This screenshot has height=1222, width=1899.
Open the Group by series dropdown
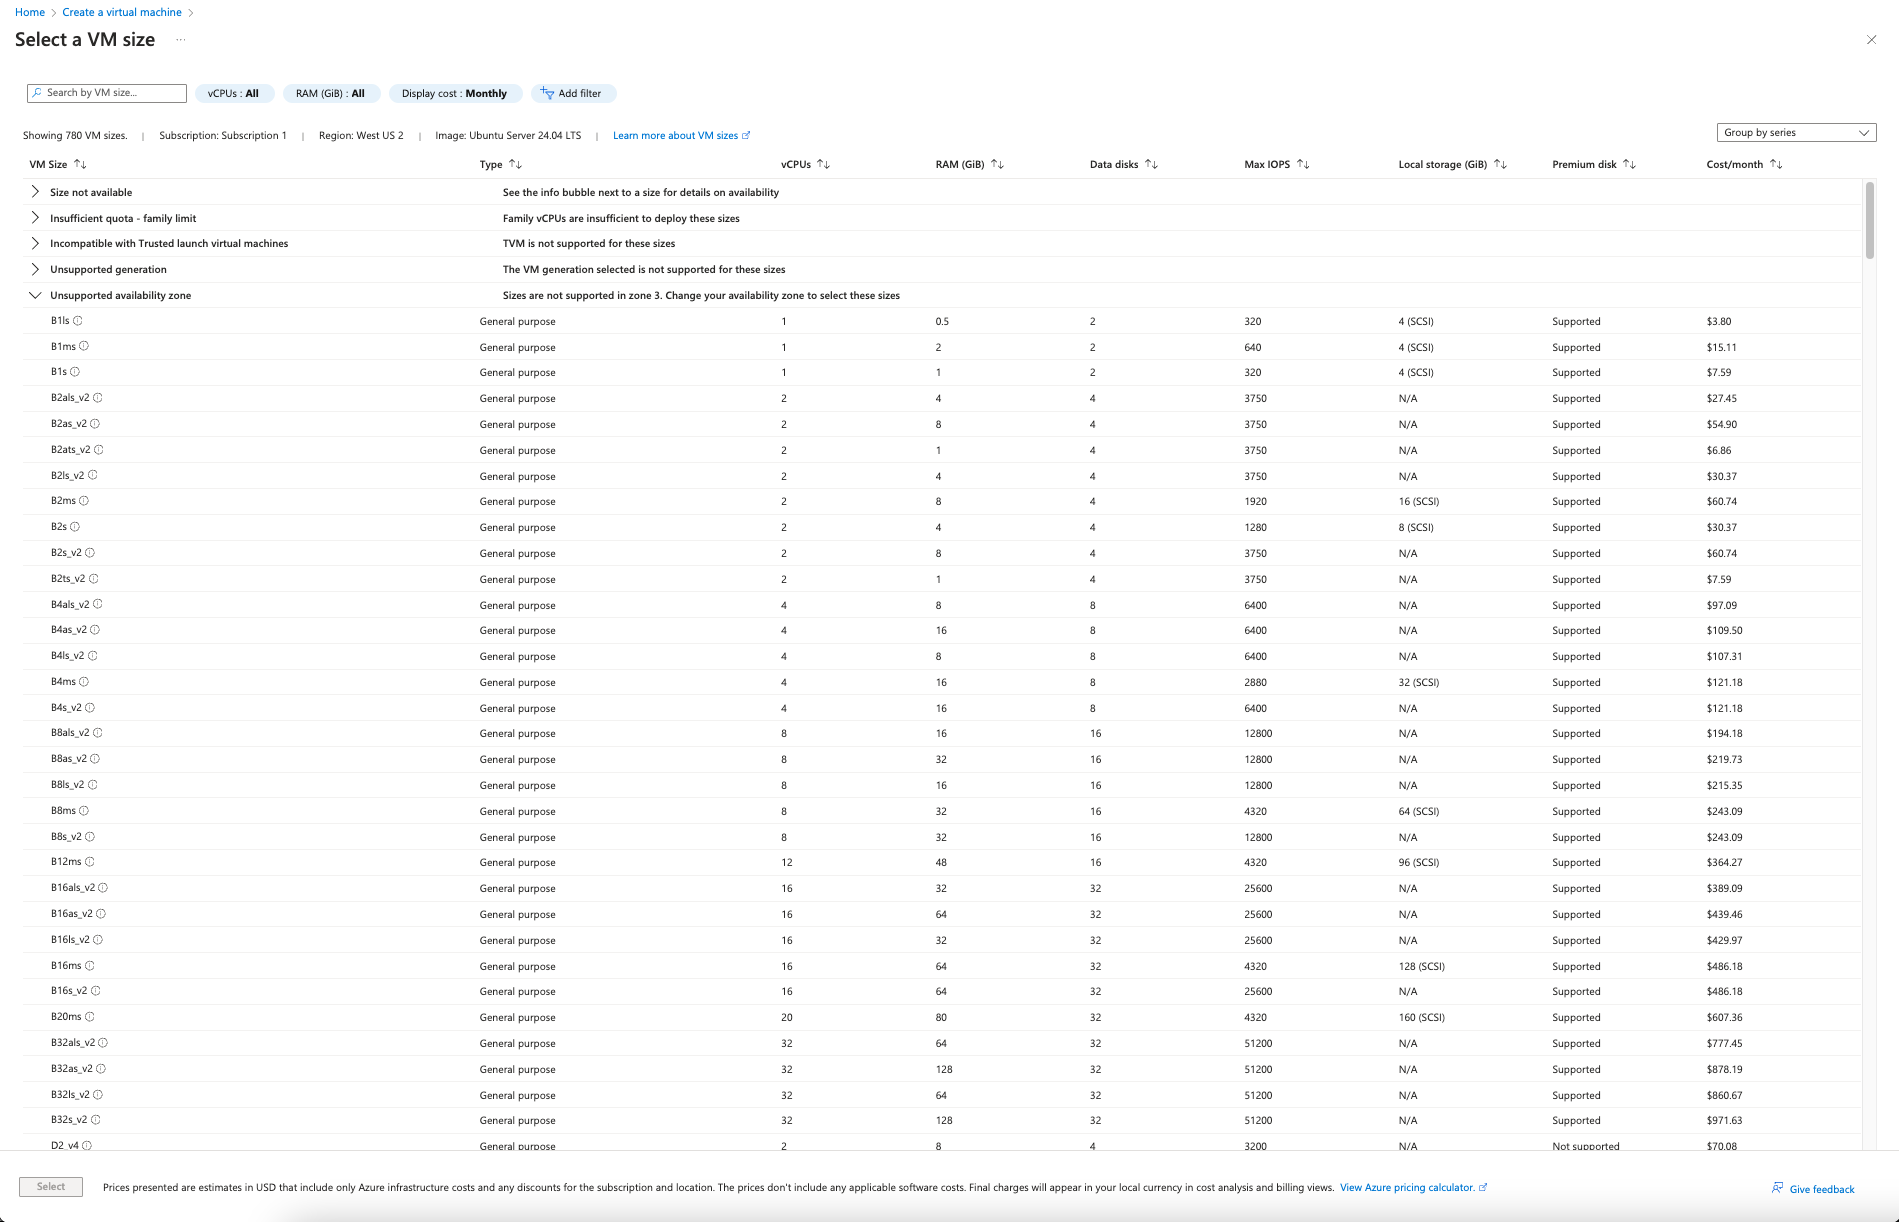tap(1796, 133)
